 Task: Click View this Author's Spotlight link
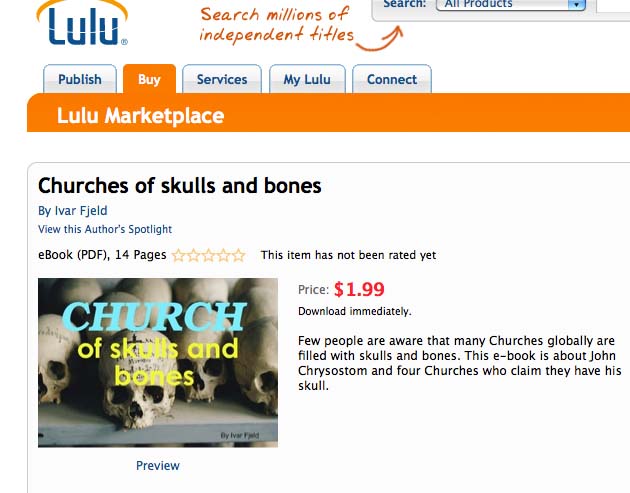tap(105, 229)
